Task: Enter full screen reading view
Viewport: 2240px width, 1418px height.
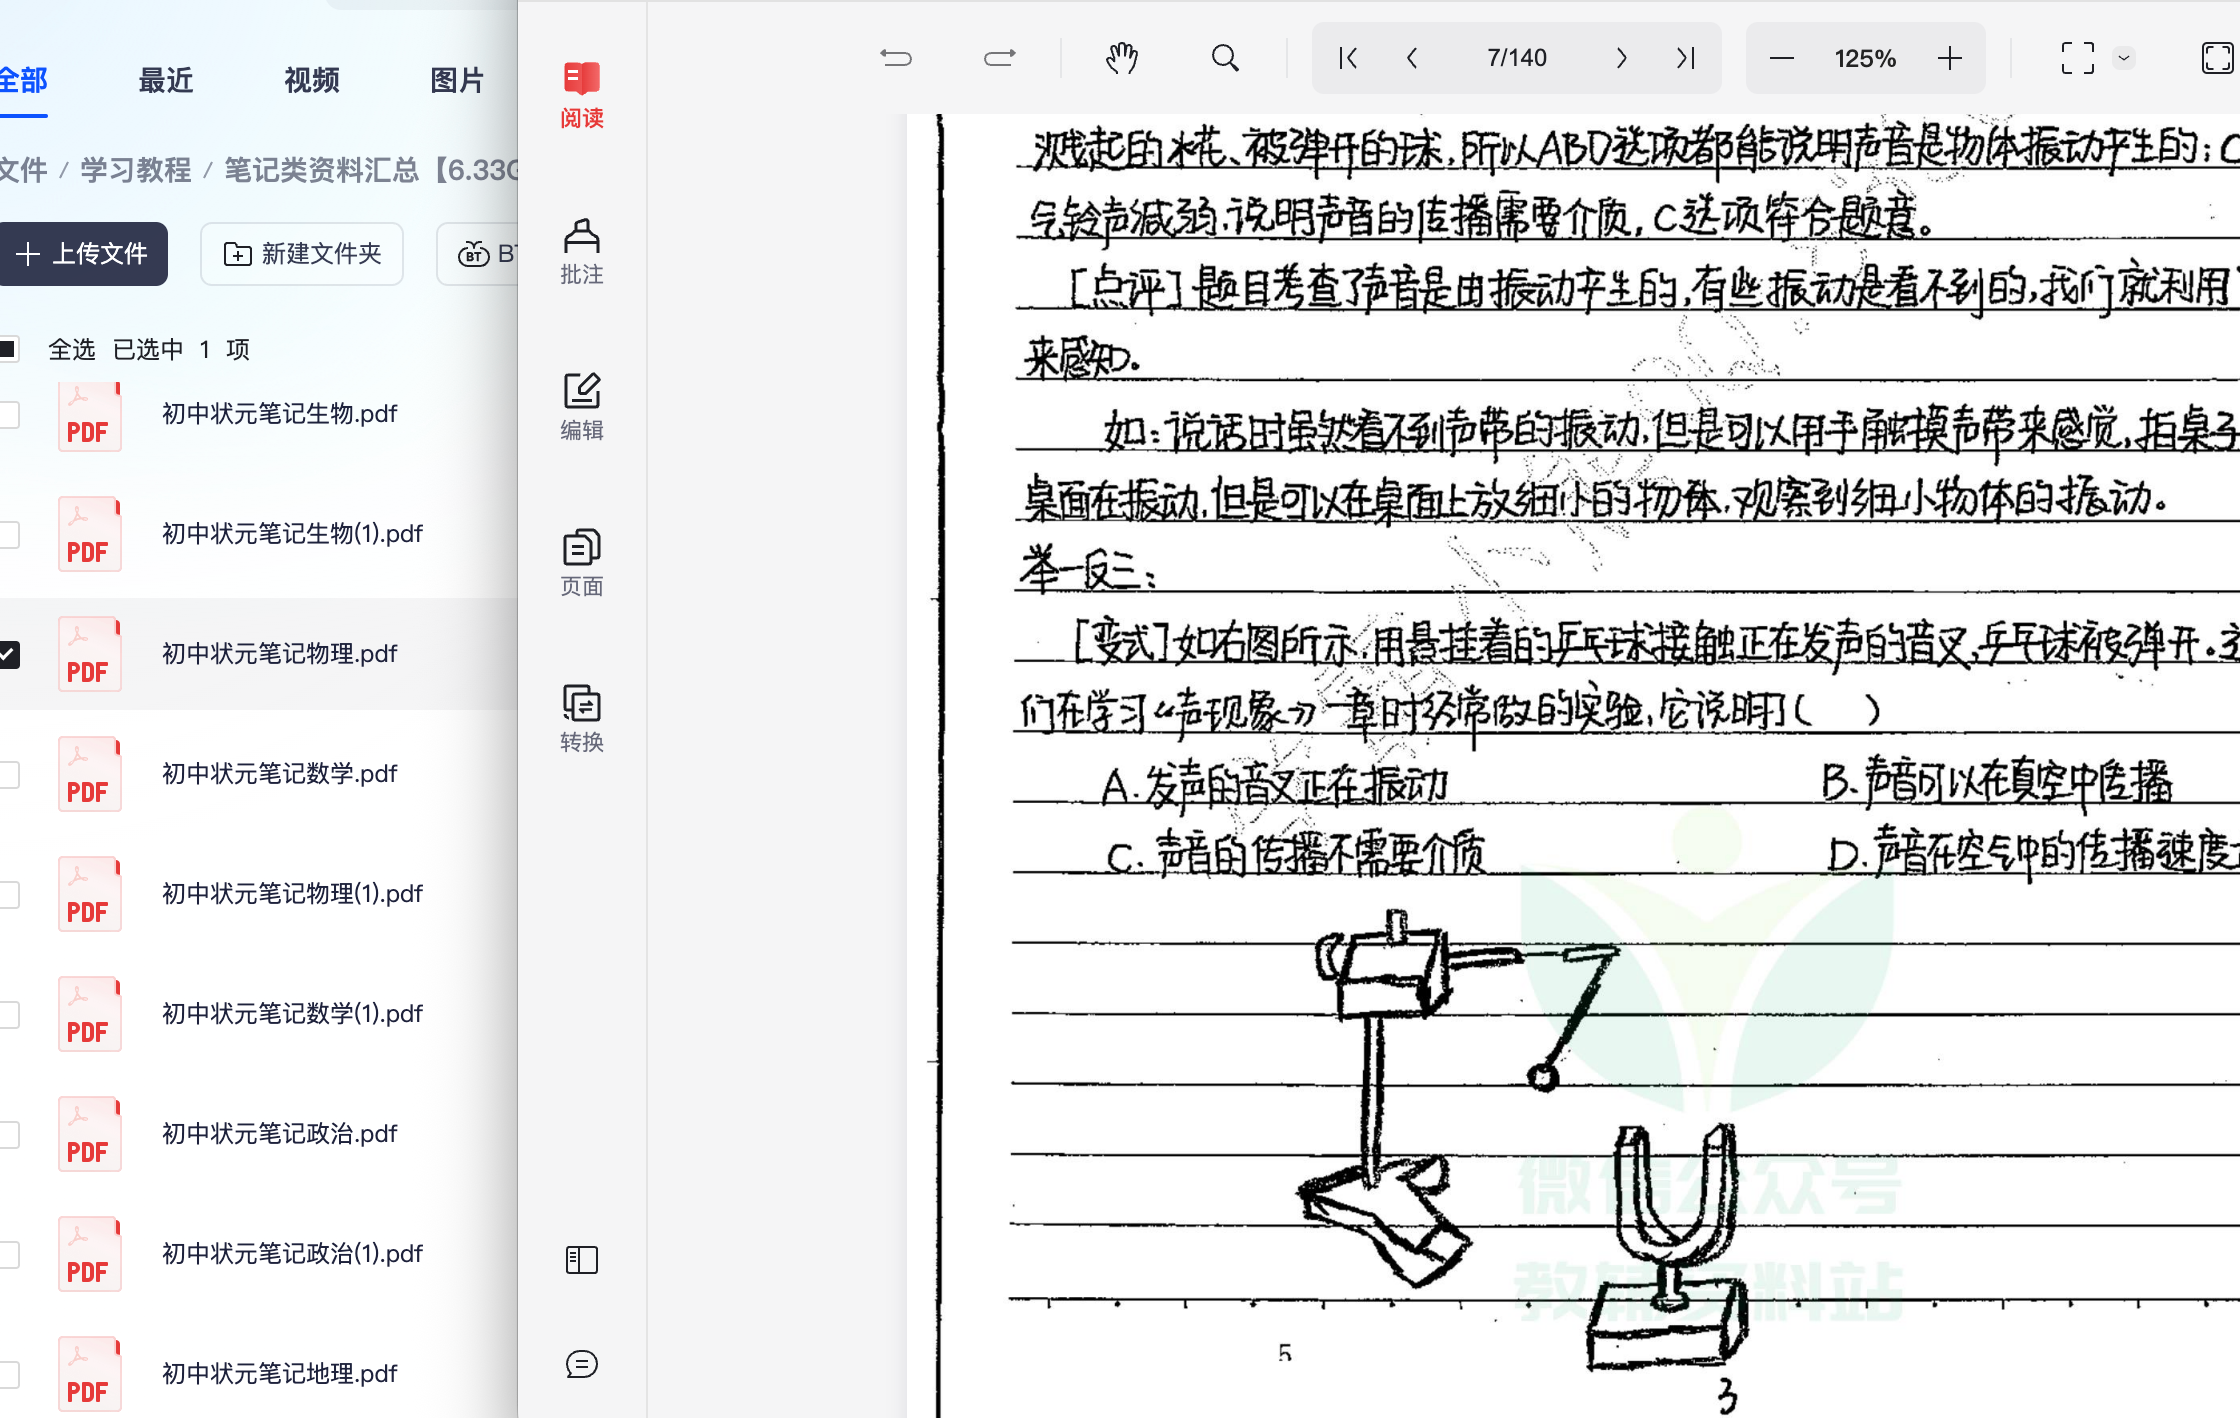Action: pyautogui.click(x=2078, y=58)
